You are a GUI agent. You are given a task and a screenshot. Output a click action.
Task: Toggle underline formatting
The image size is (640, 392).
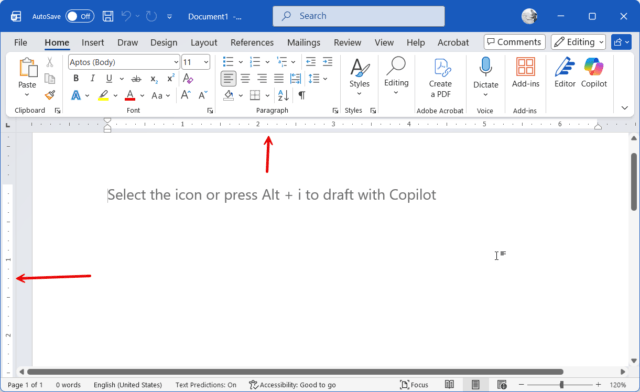109,78
